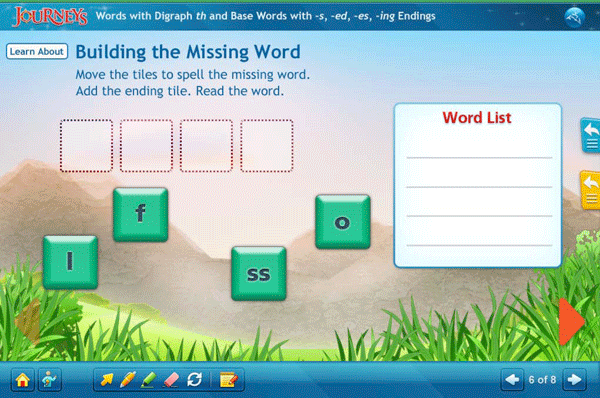Go to next page with right arrow button
The height and width of the screenshot is (398, 600).
point(574,380)
